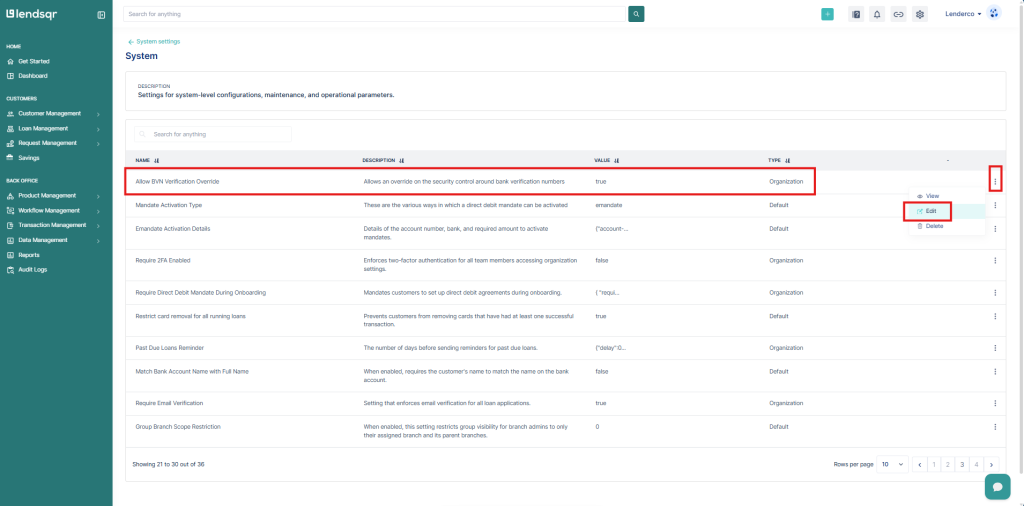Choose Delete from the row context menu

click(933, 226)
